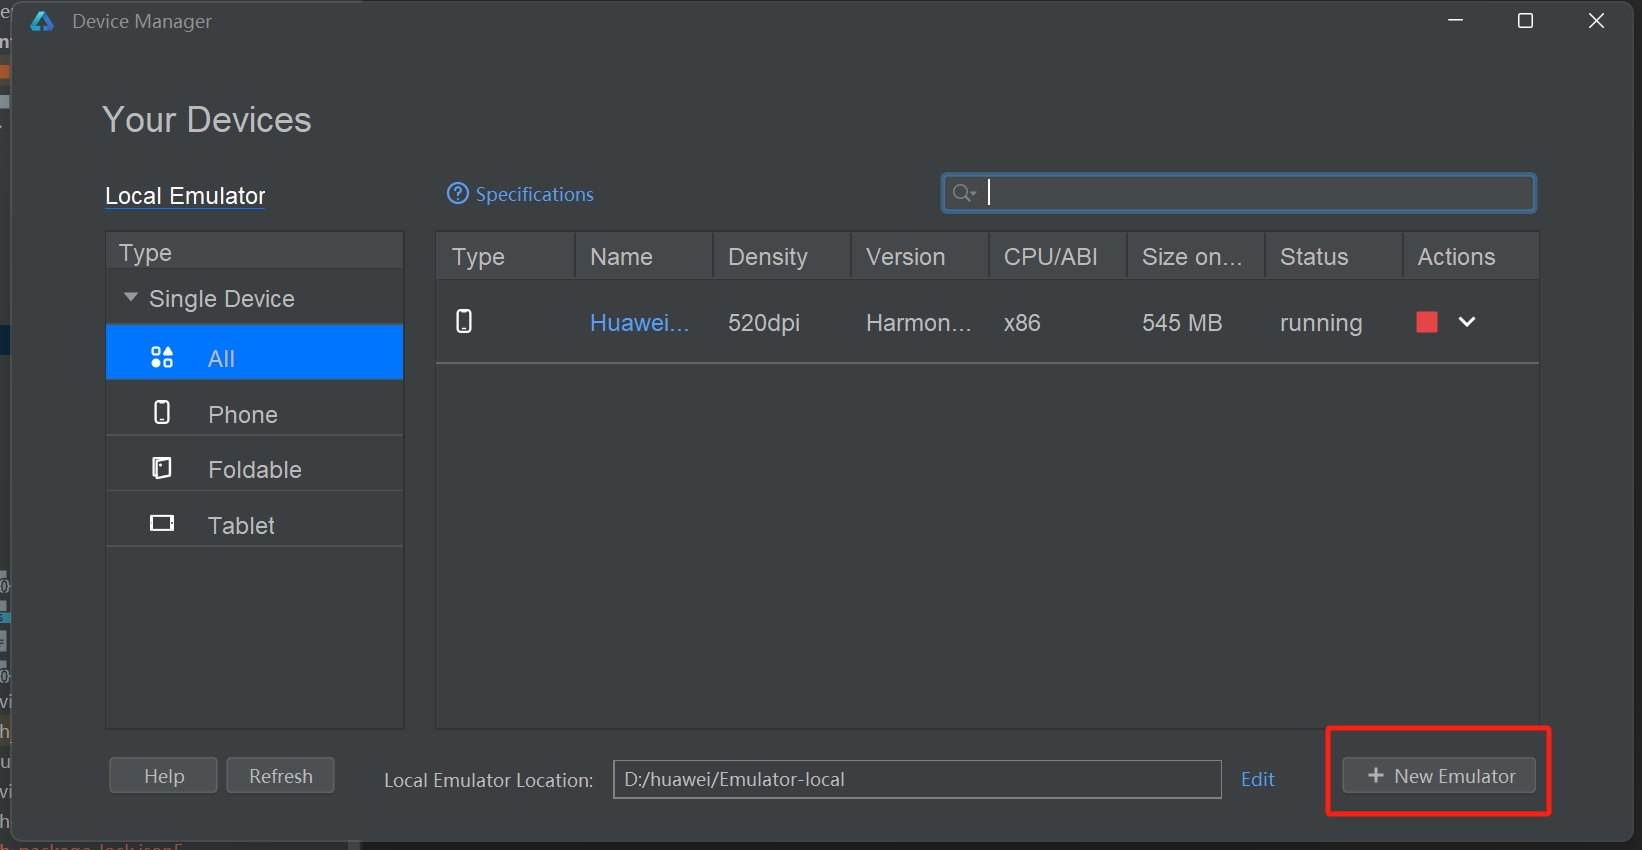Click the Device Manager app logo icon
Screen dimensions: 1642x850
point(42,21)
